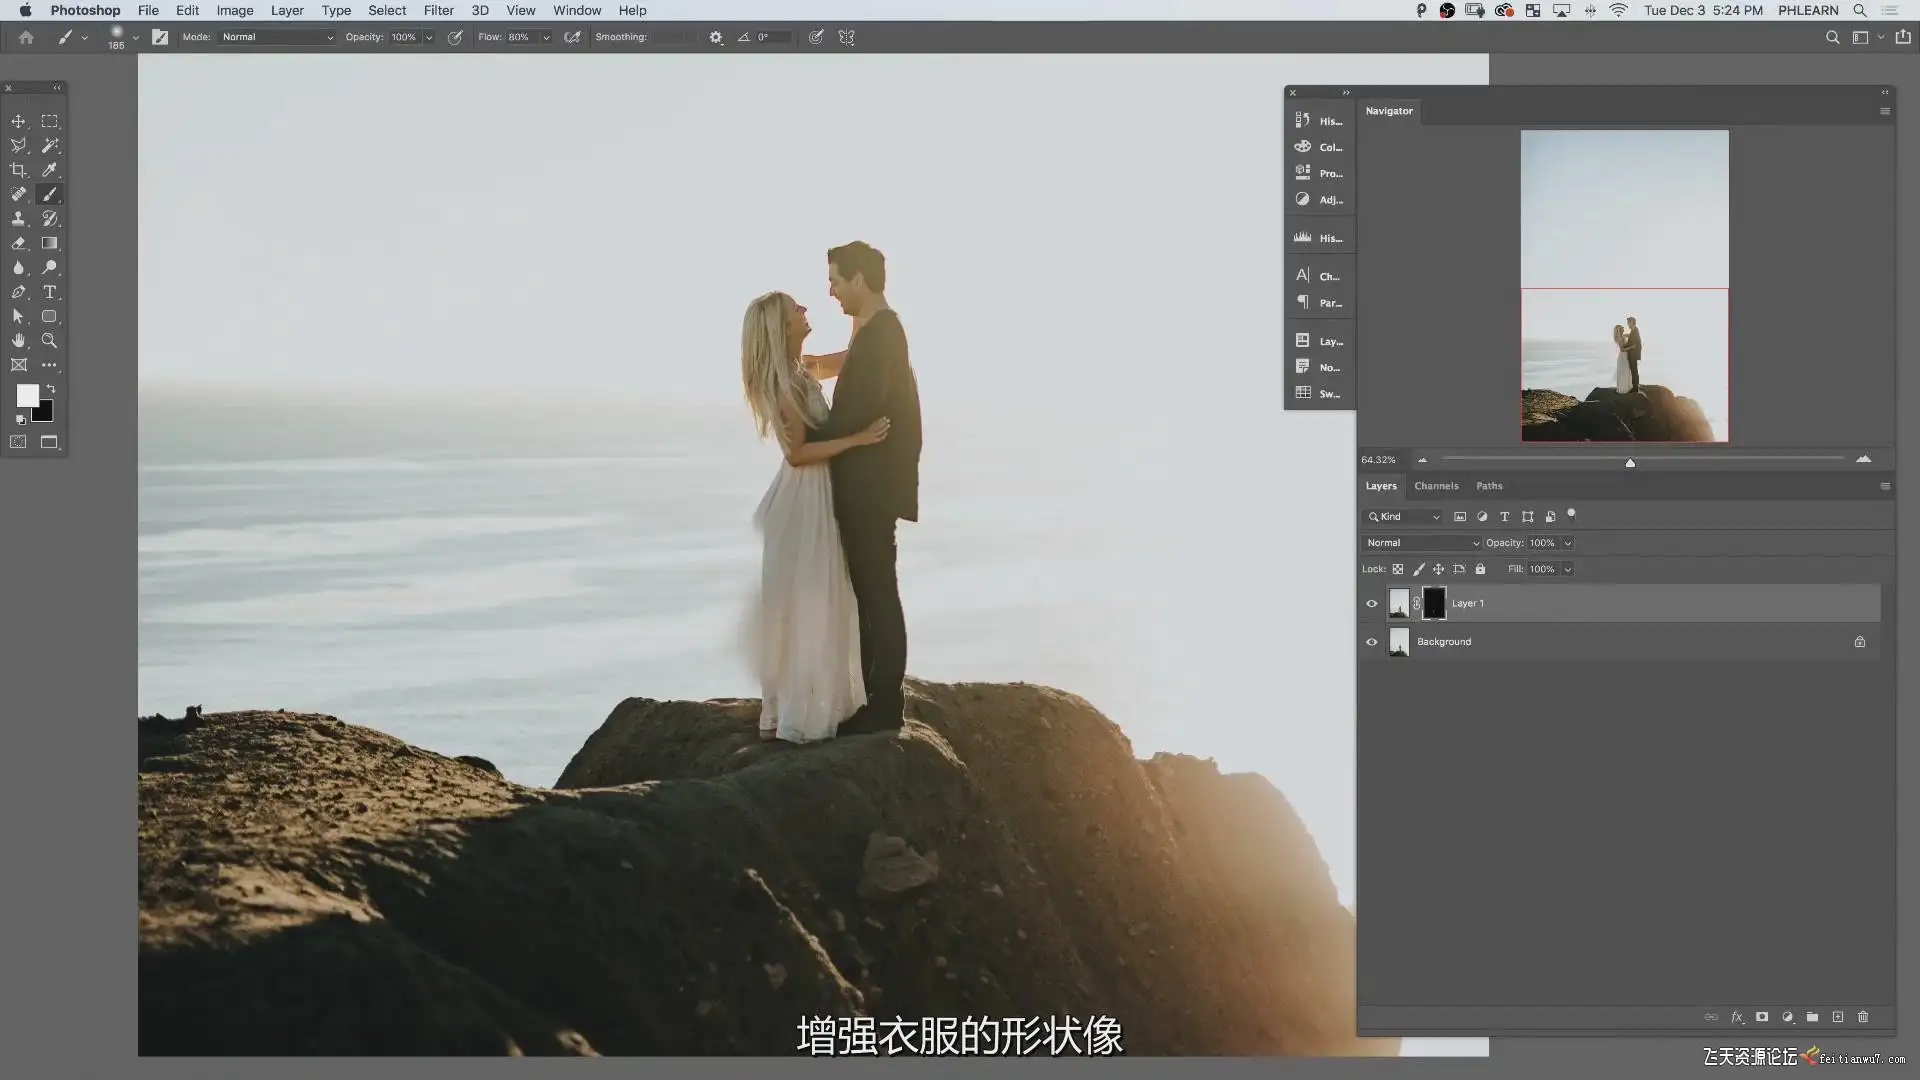The width and height of the screenshot is (1920, 1080).
Task: Click the foreground color swatch
Action: coord(27,395)
